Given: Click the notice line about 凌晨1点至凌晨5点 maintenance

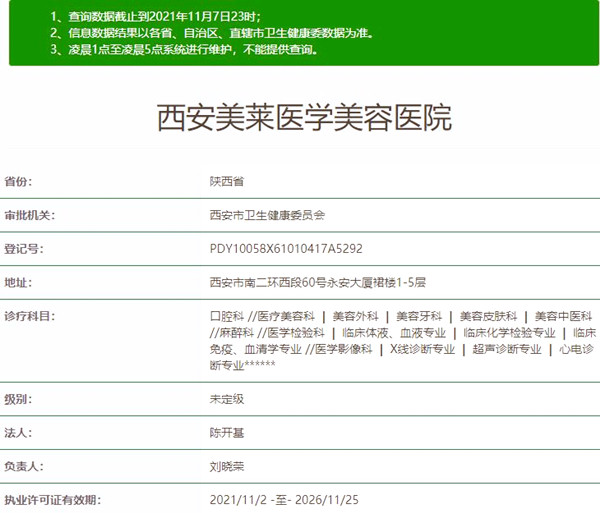Looking at the screenshot, I should coord(184,49).
